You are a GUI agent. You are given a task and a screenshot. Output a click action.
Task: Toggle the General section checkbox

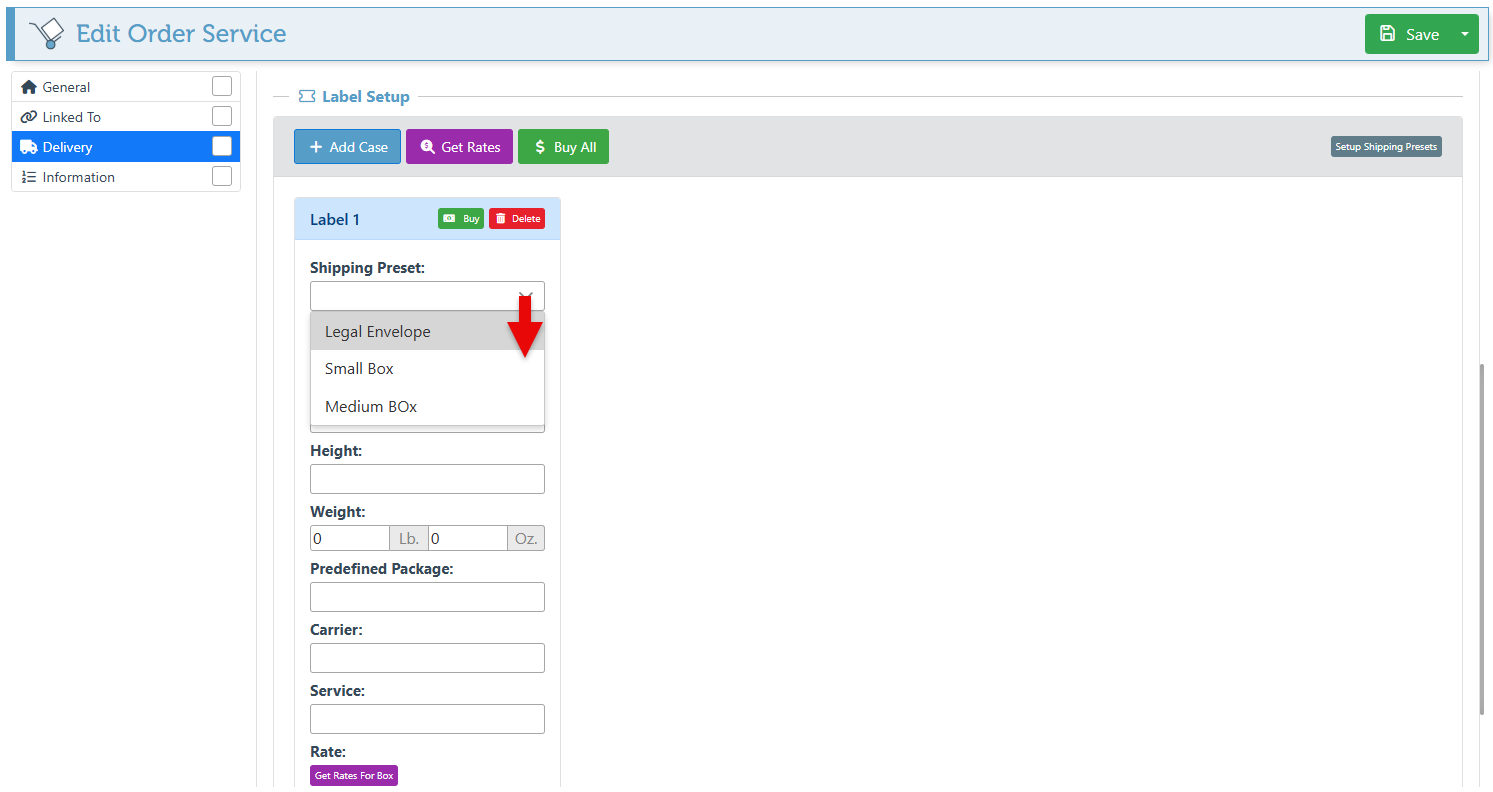(222, 87)
